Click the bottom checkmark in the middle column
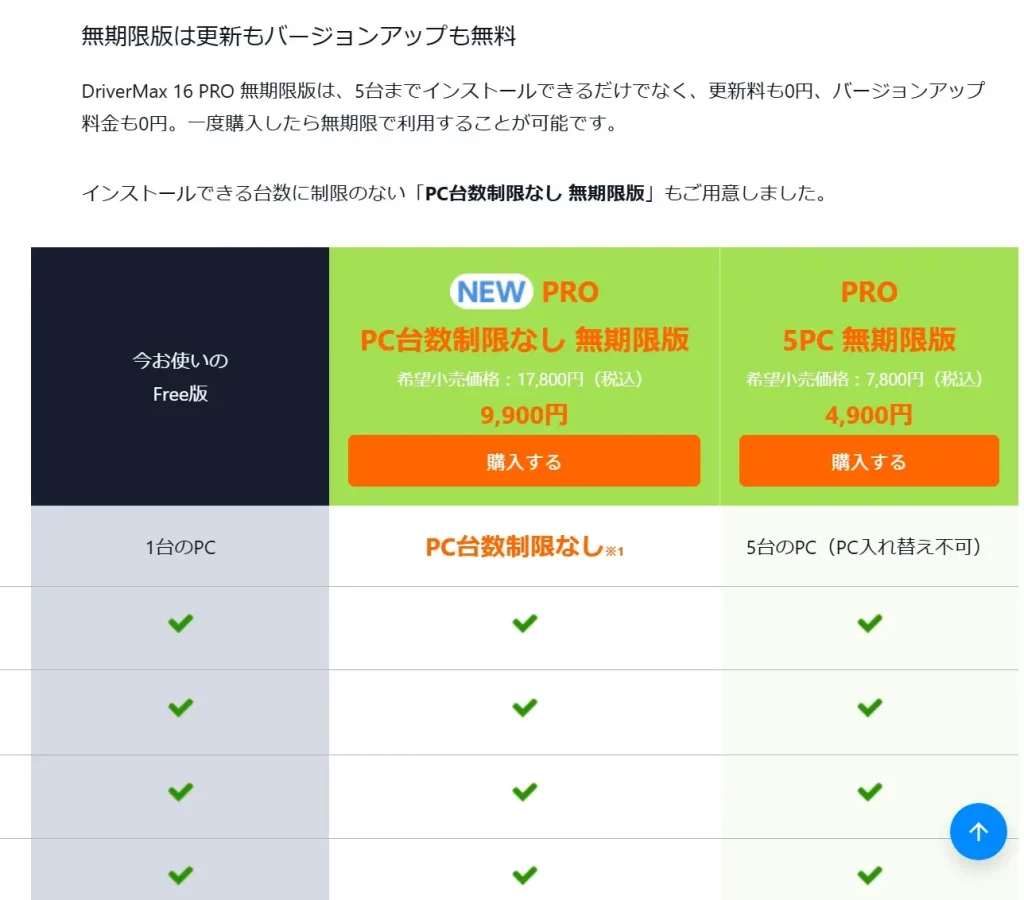 pyautogui.click(x=524, y=875)
